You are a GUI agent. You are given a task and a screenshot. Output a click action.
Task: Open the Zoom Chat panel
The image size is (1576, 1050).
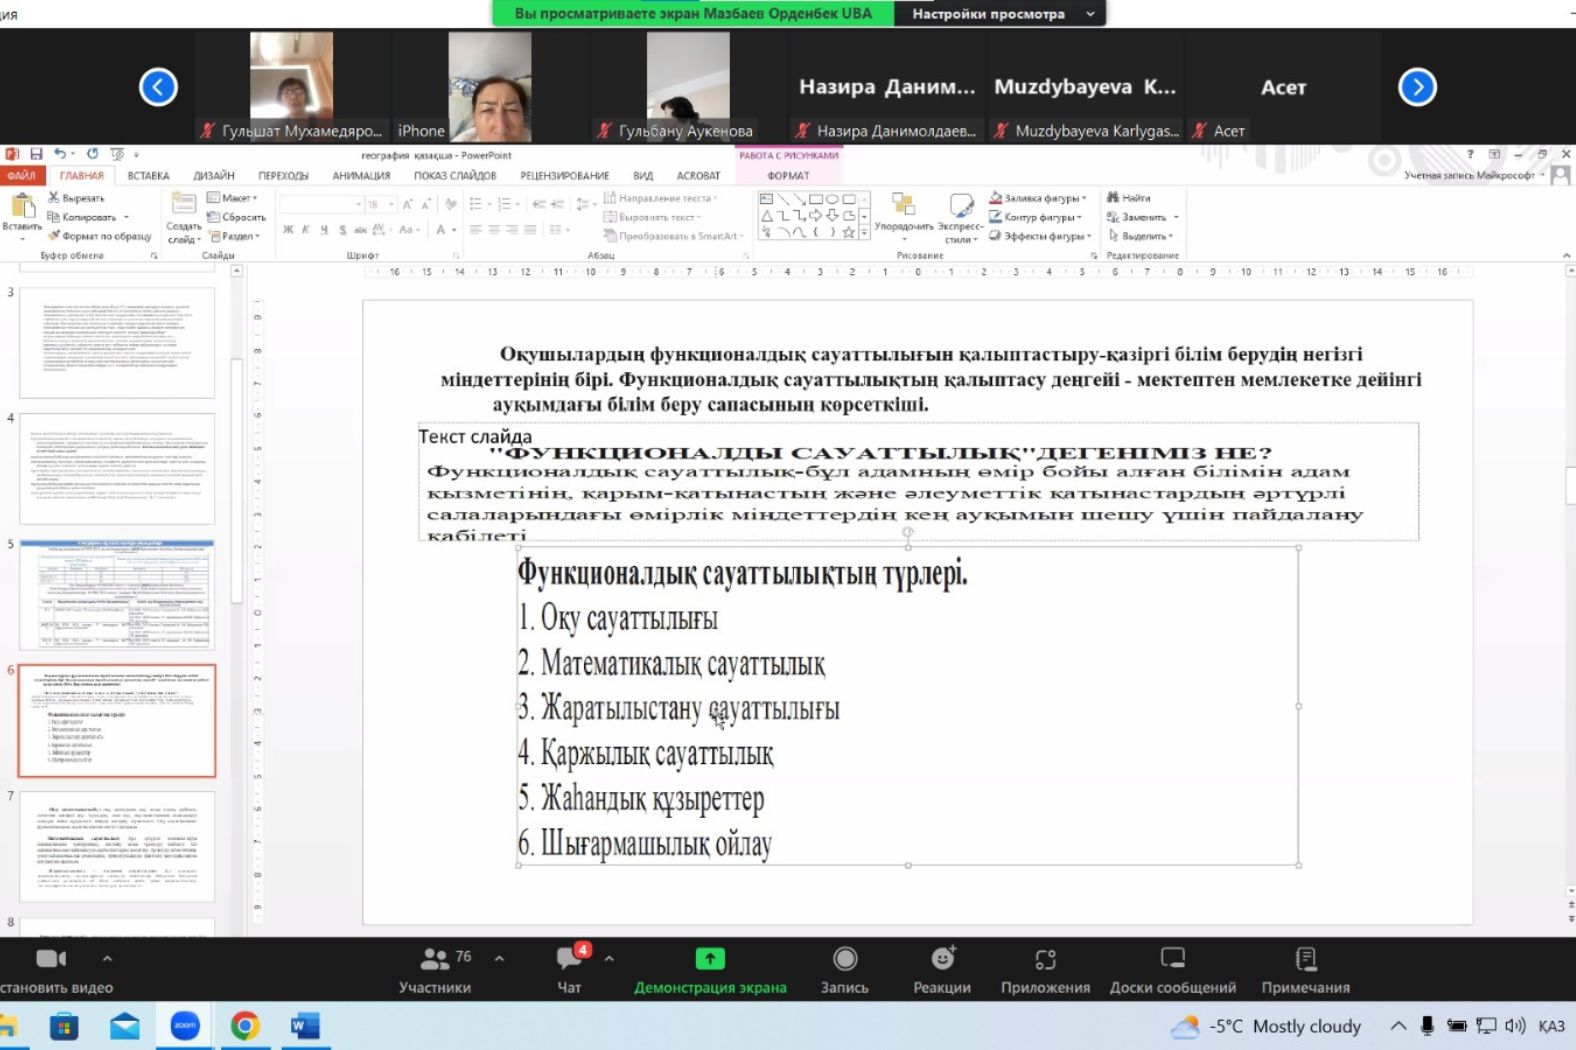pyautogui.click(x=569, y=960)
